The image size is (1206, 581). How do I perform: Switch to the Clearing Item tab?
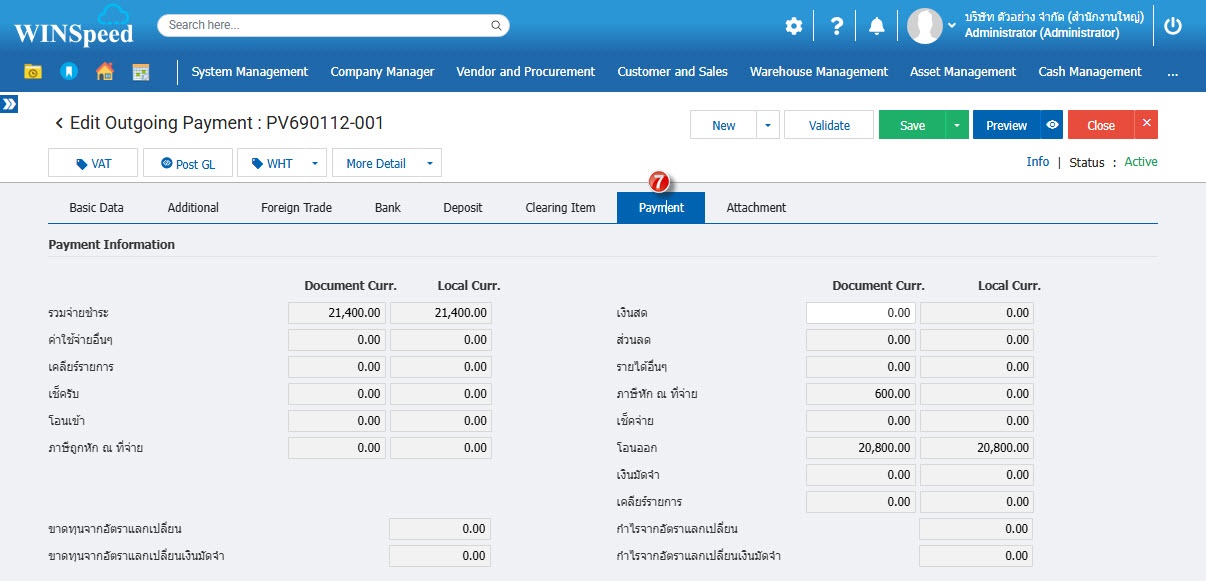tap(560, 208)
